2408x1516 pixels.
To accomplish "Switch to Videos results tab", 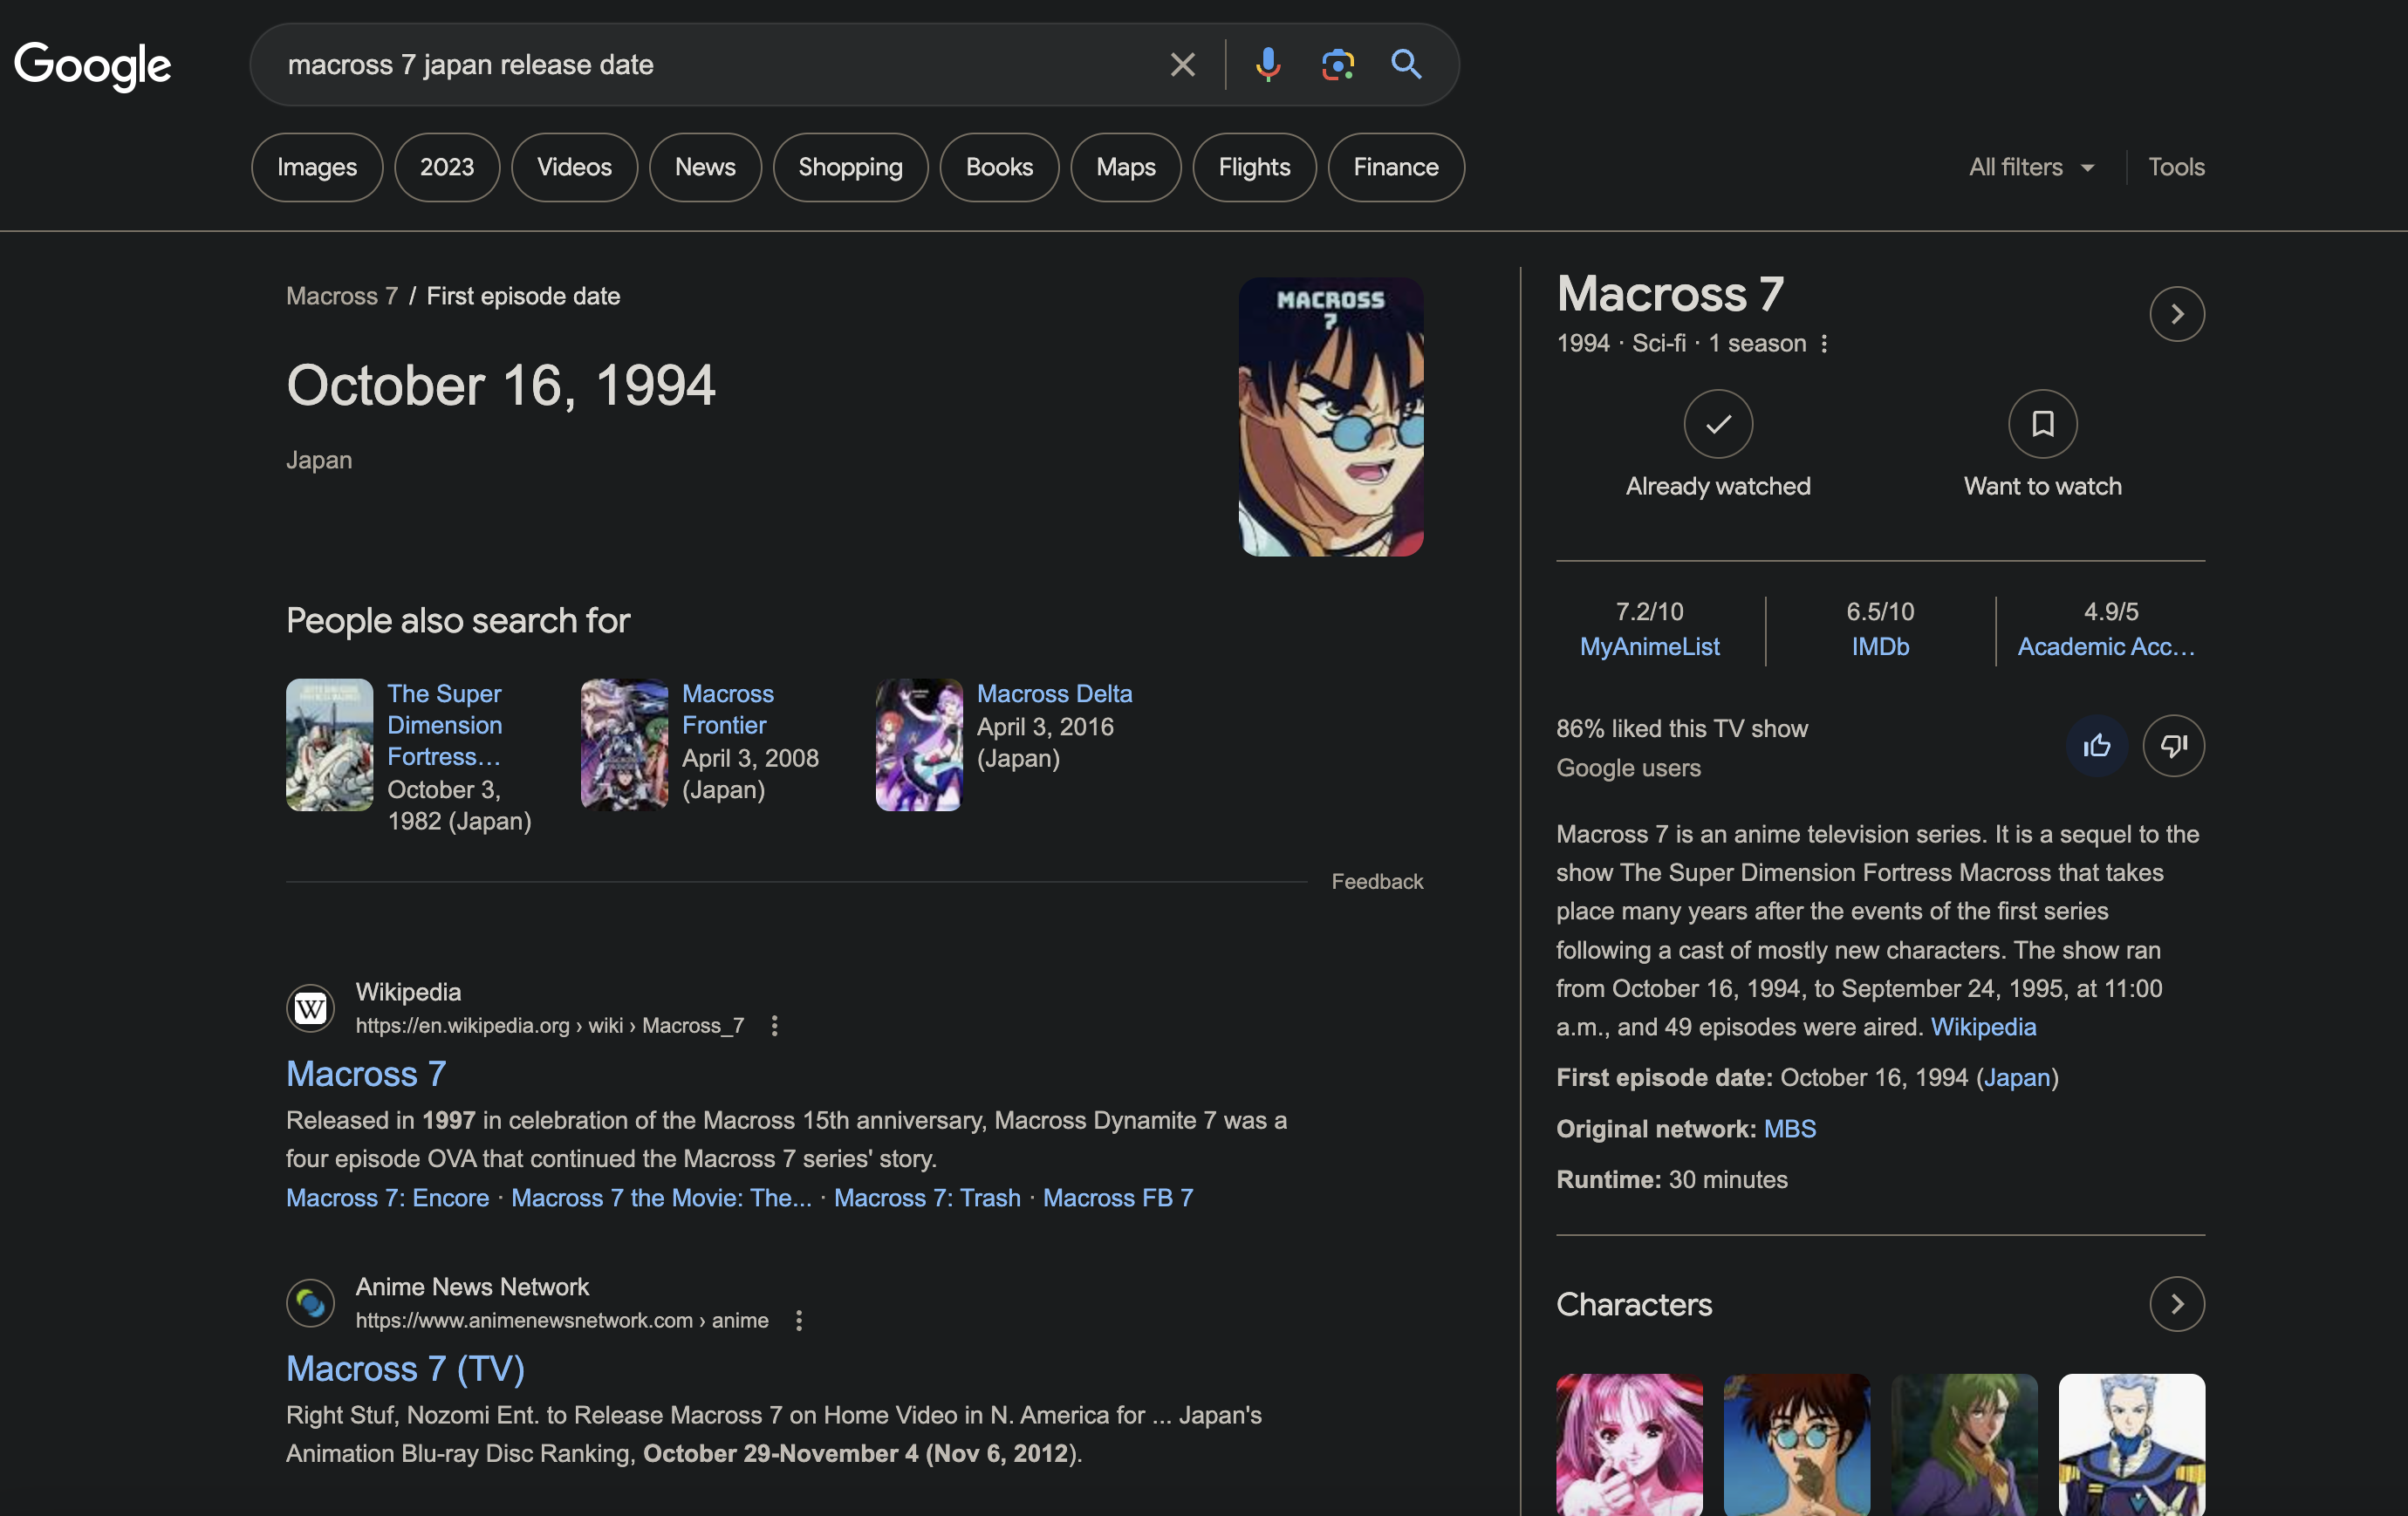I will (574, 167).
